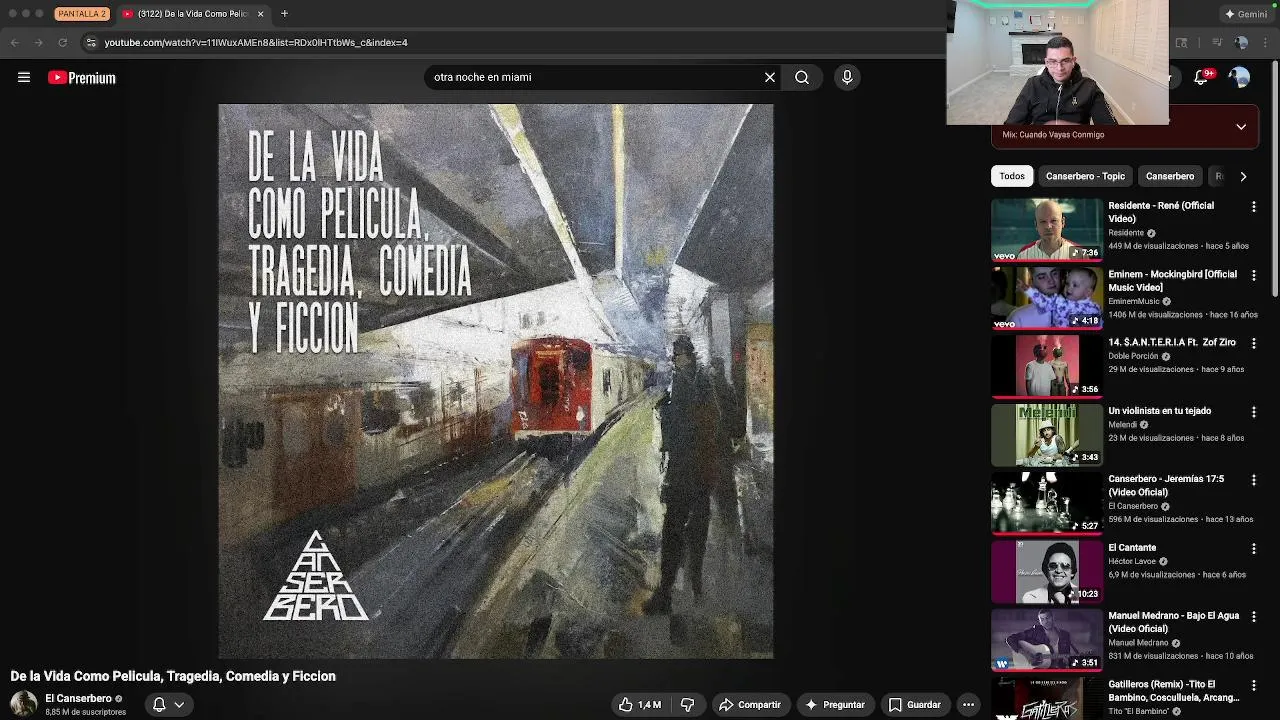Open 14. S.A.N.T.E.R.I.A thumbnail
This screenshot has height=720, width=1280.
pyautogui.click(x=1046, y=366)
